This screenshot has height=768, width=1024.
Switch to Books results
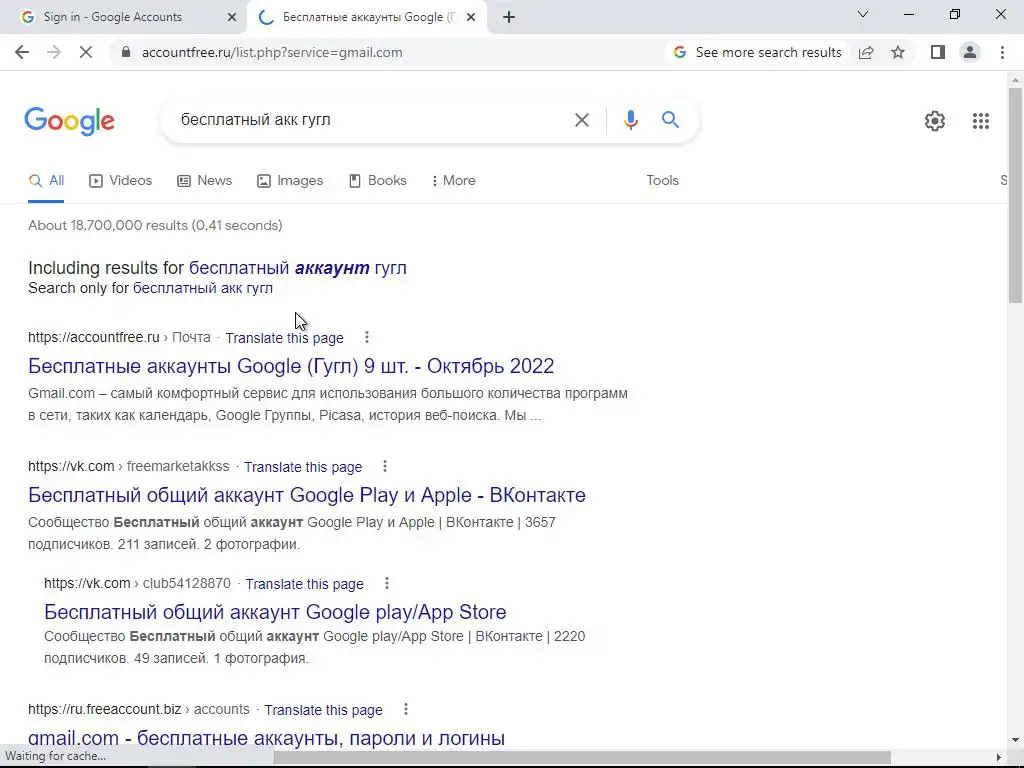pyautogui.click(x=377, y=180)
